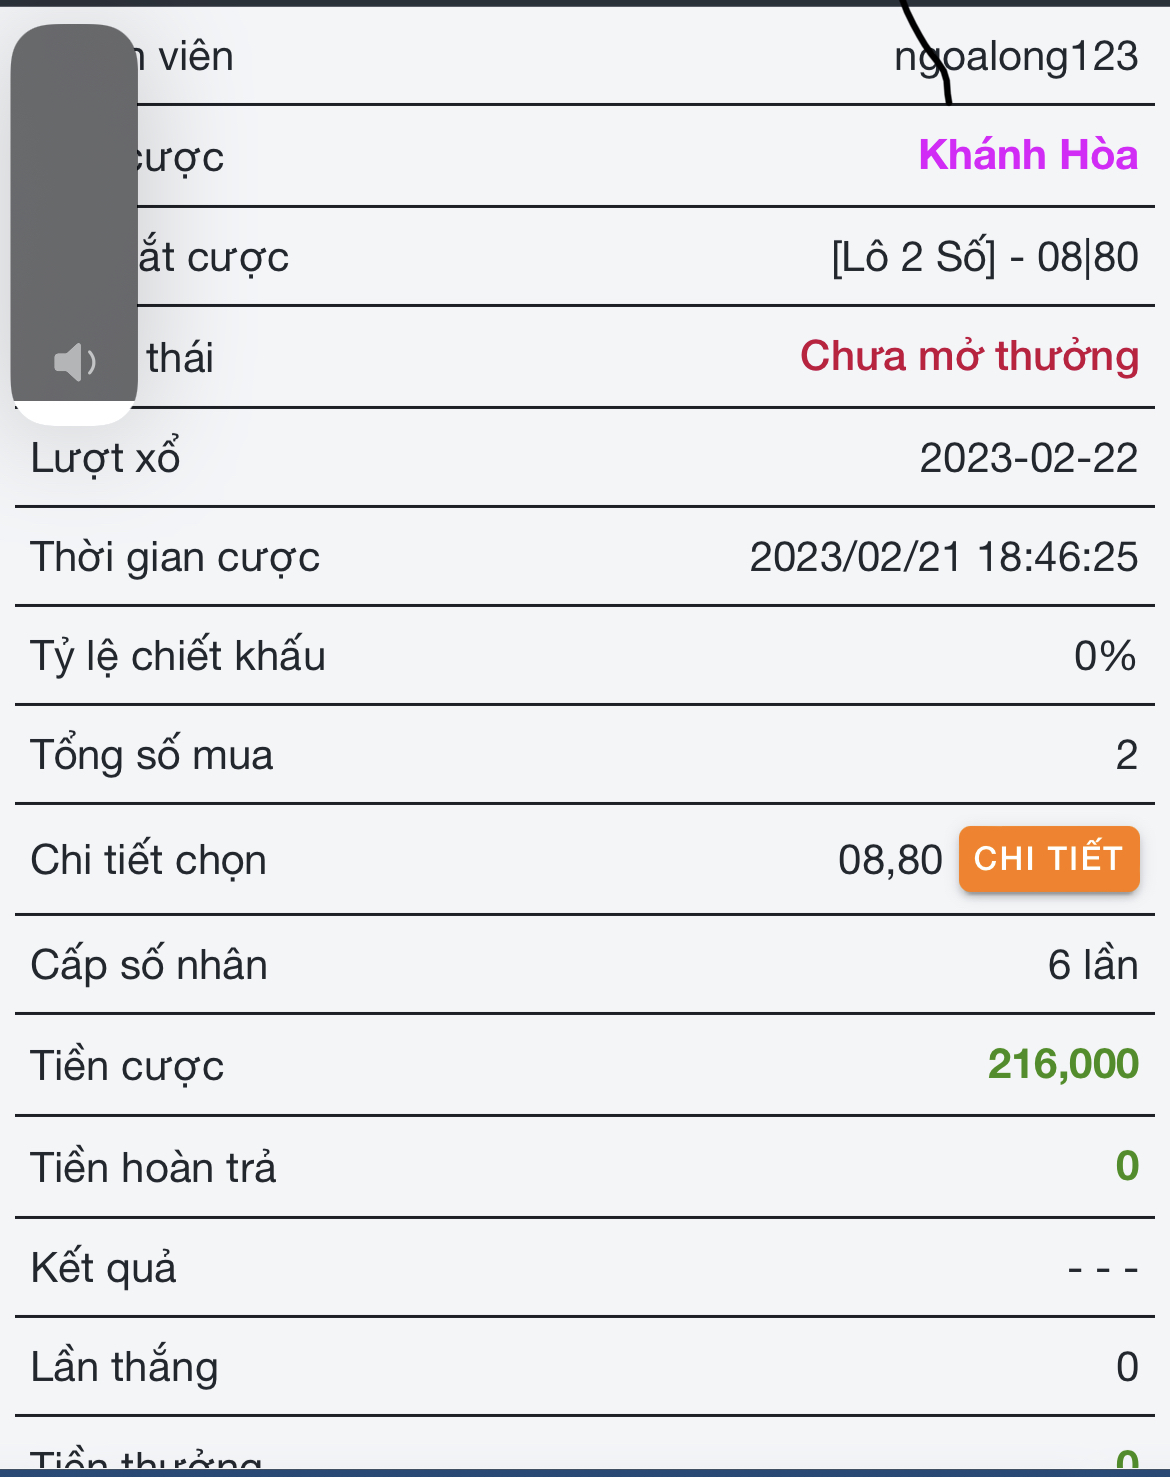Tap the bet time 2023/02/21 18:46:25

pos(943,557)
